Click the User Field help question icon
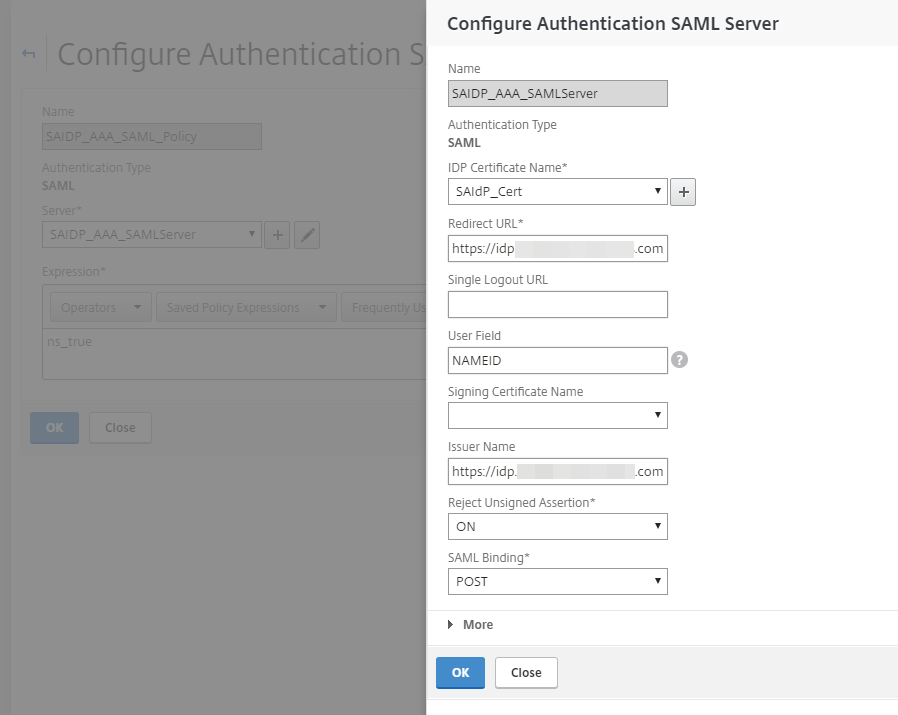 (680, 360)
